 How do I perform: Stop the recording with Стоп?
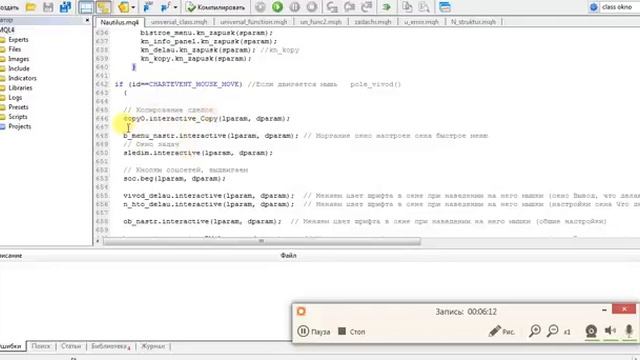[x=351, y=331]
